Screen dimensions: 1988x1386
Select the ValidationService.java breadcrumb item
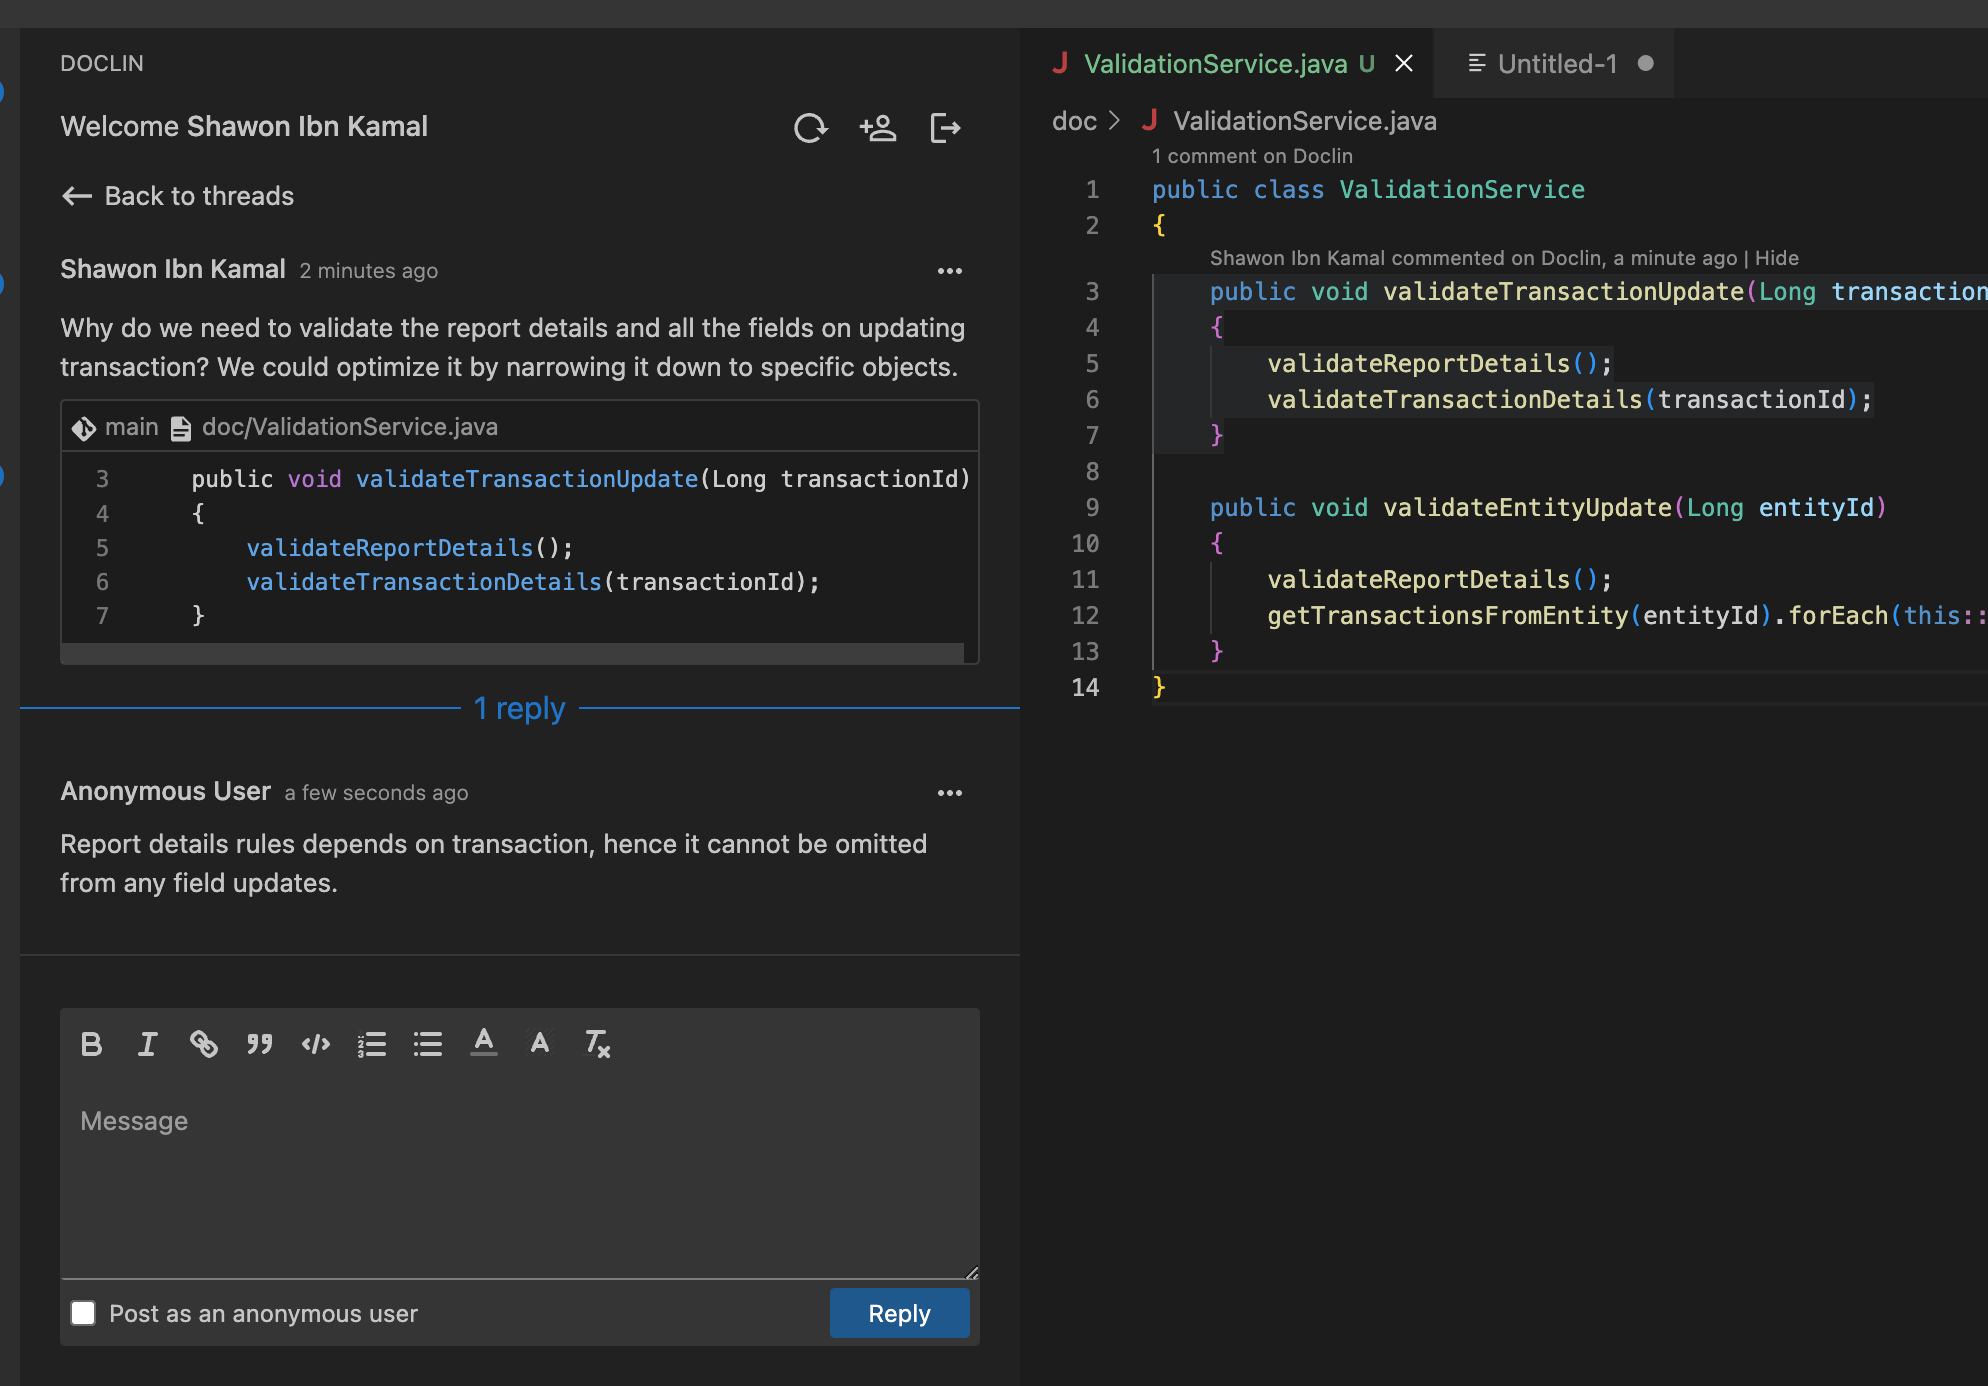[1304, 121]
